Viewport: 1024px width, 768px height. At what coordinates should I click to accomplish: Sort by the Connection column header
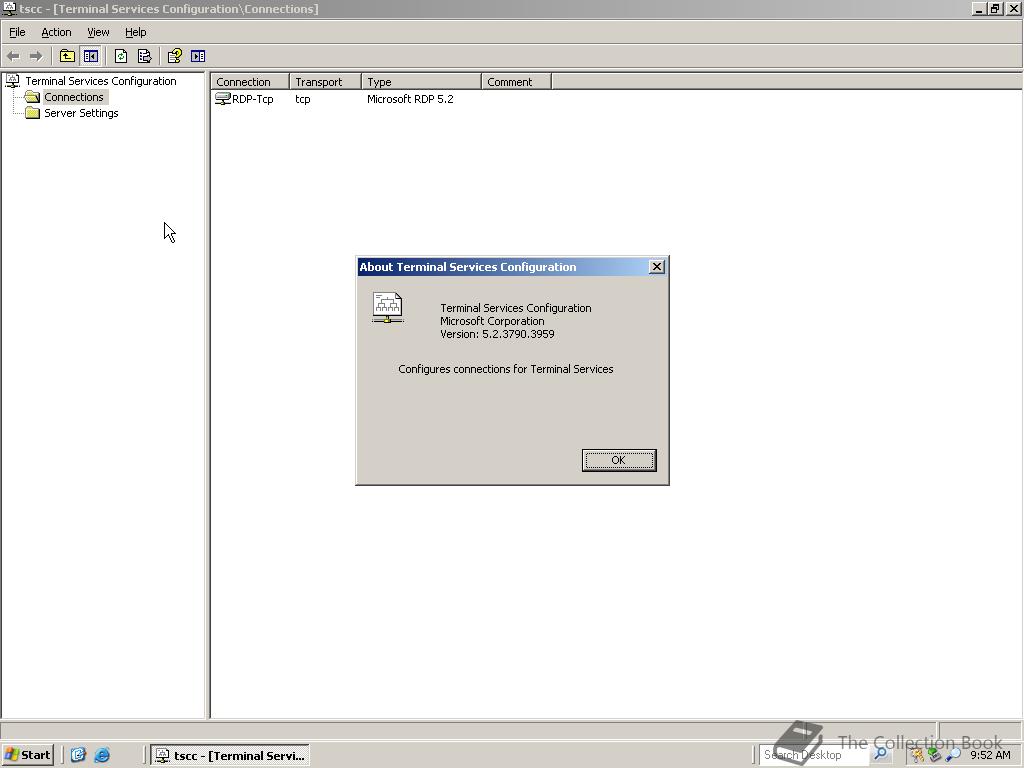pyautogui.click(x=249, y=82)
